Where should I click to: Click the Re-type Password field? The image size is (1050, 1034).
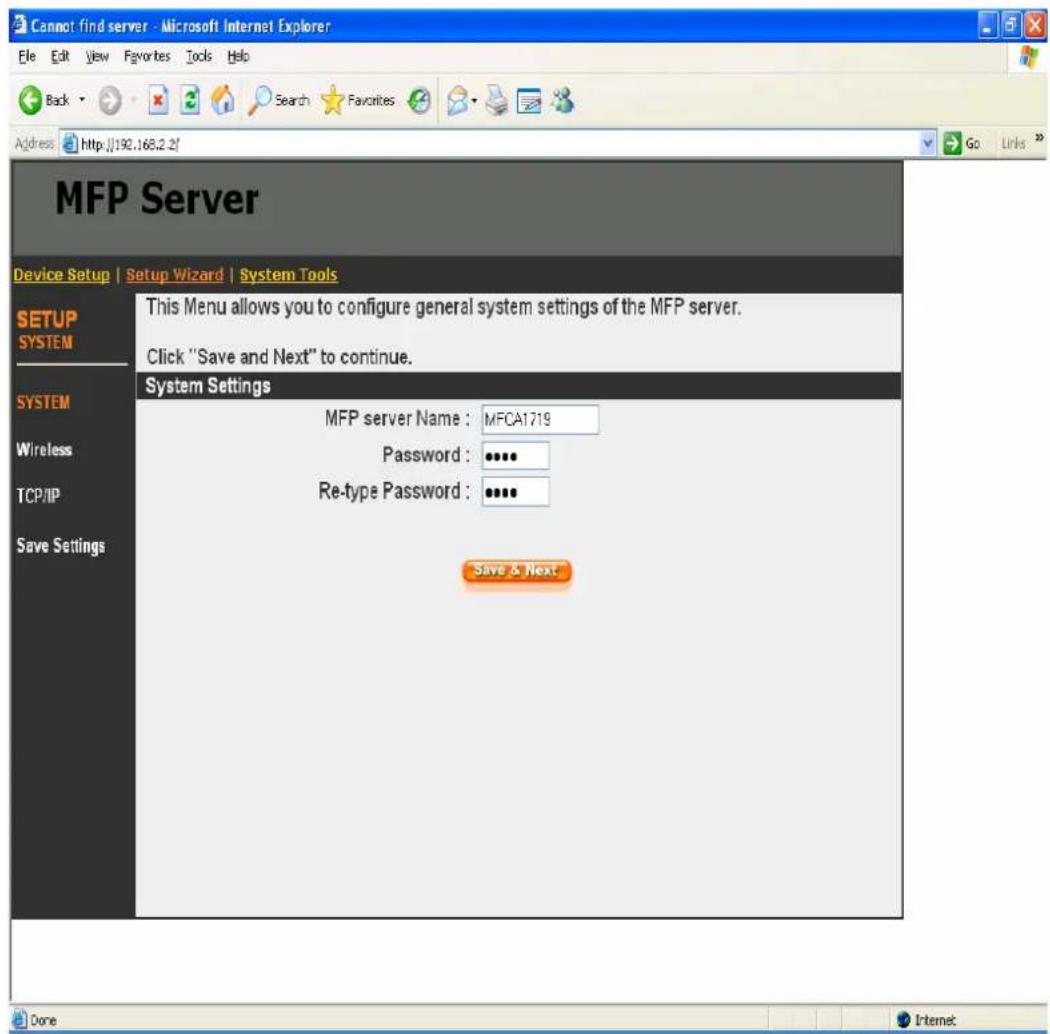point(515,492)
